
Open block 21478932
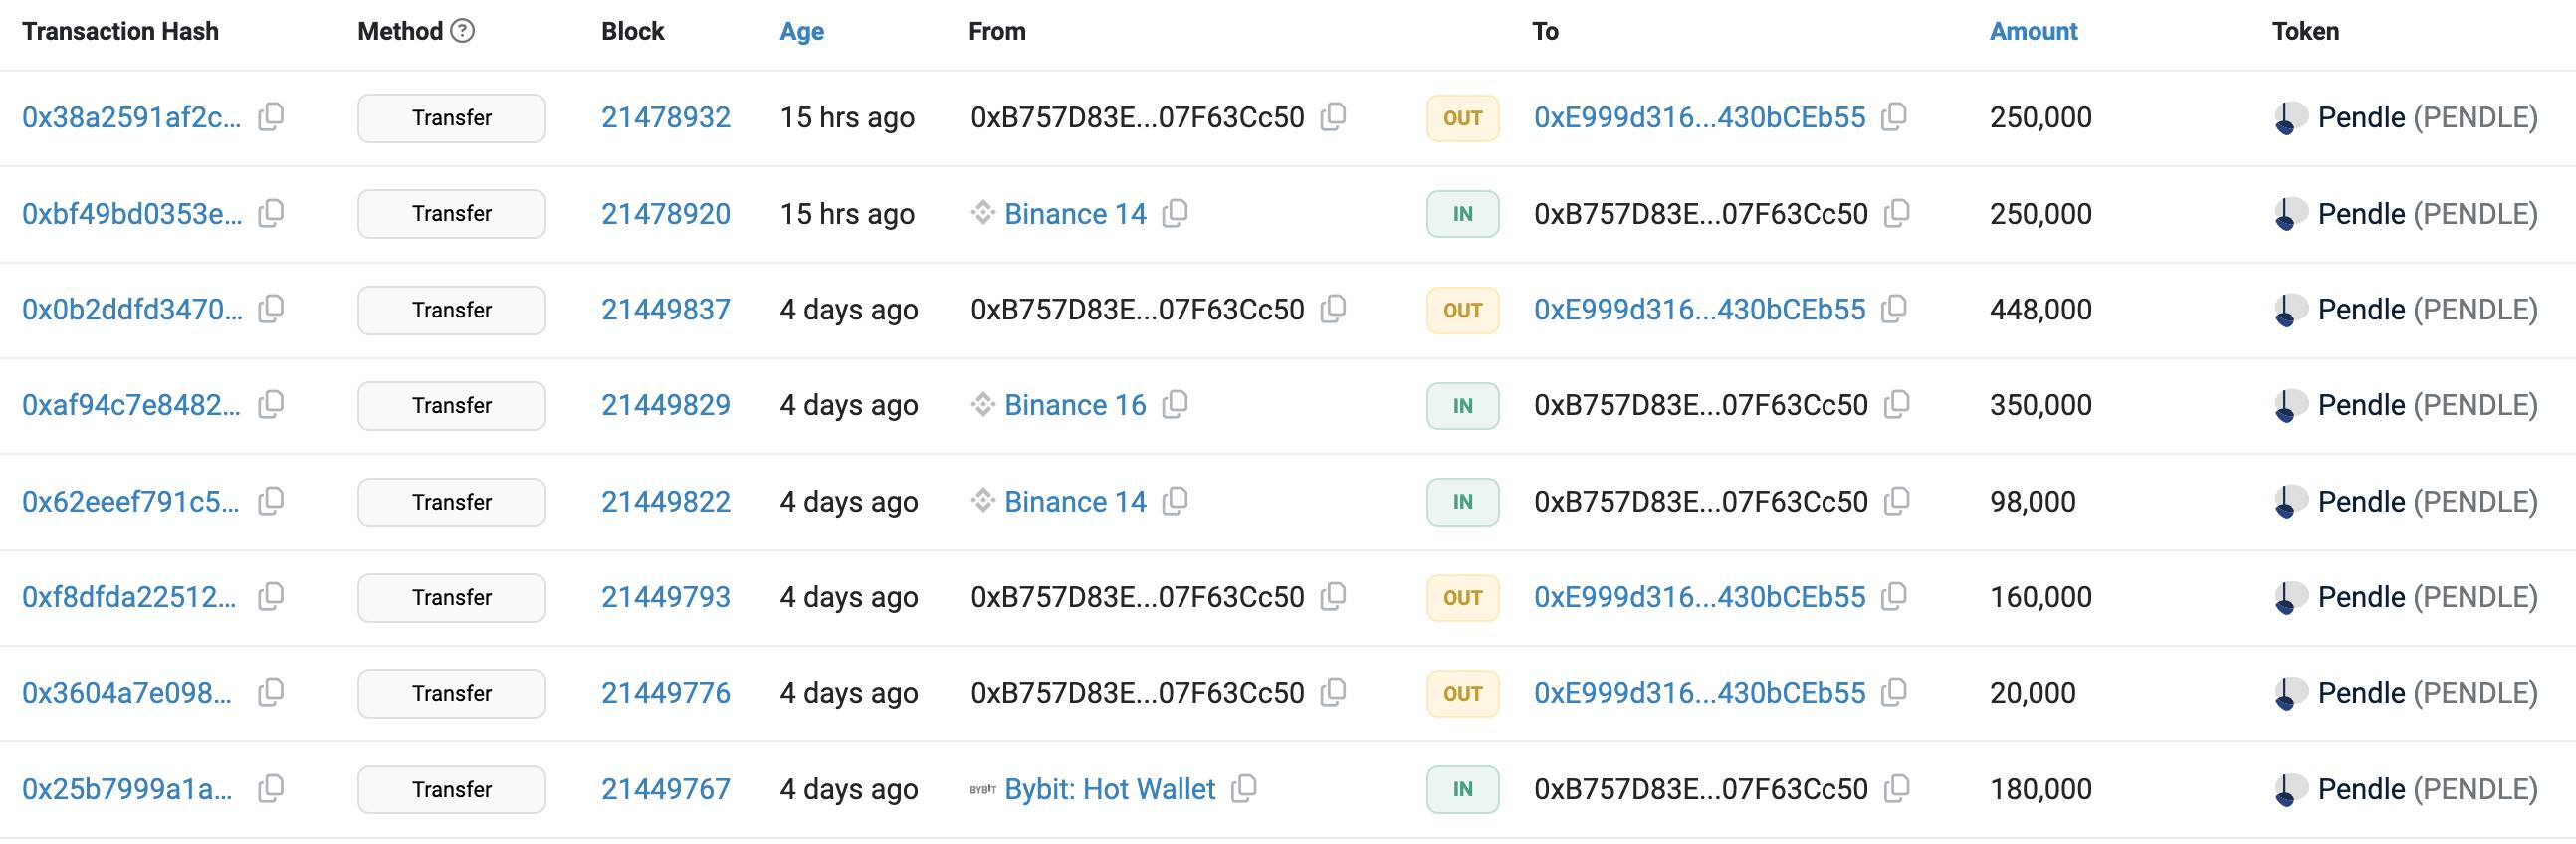click(x=666, y=117)
